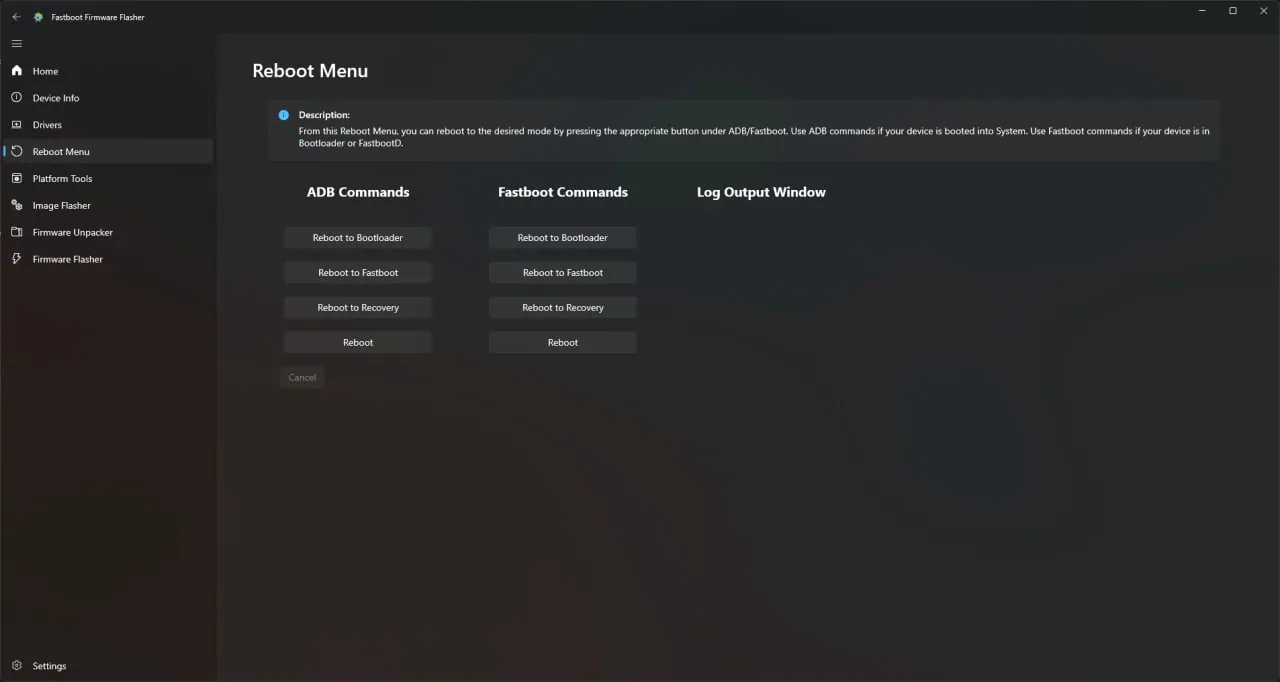Click the Description label text
1280x682 pixels.
(x=324, y=115)
